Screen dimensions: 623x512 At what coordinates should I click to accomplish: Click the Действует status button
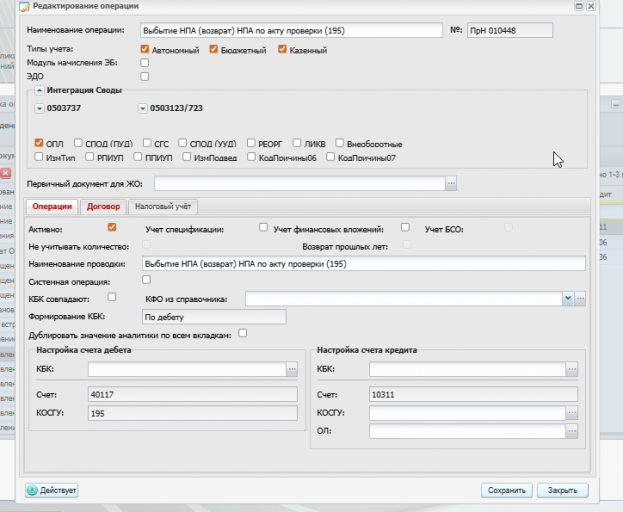52,490
